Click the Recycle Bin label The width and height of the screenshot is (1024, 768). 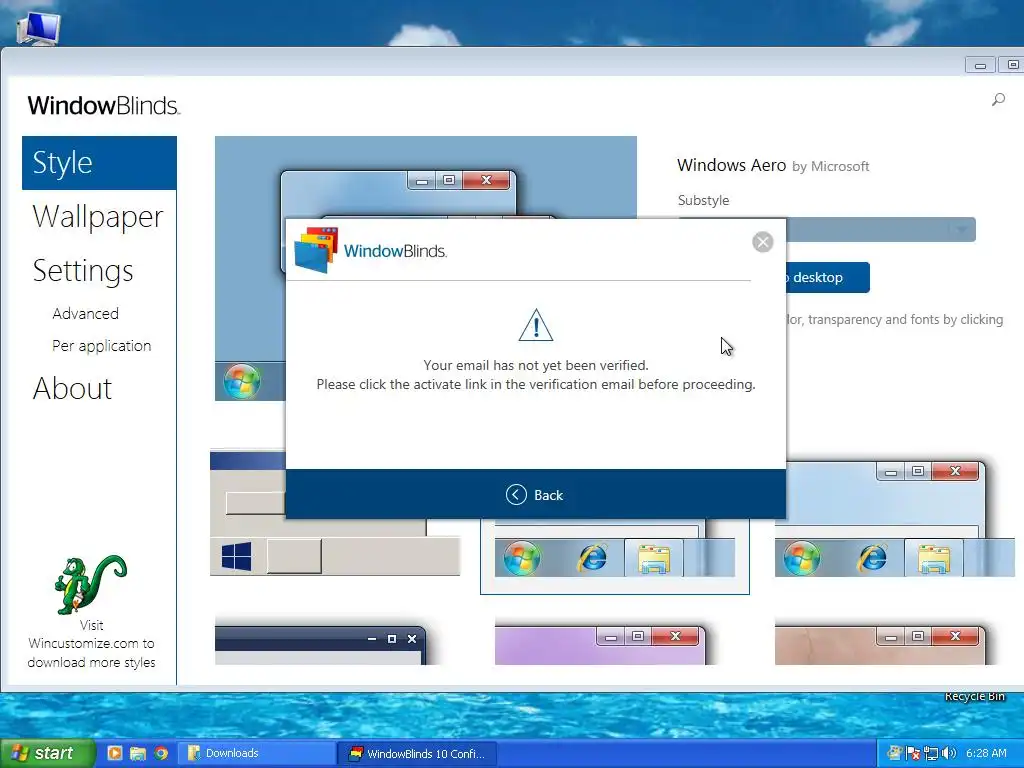(974, 696)
